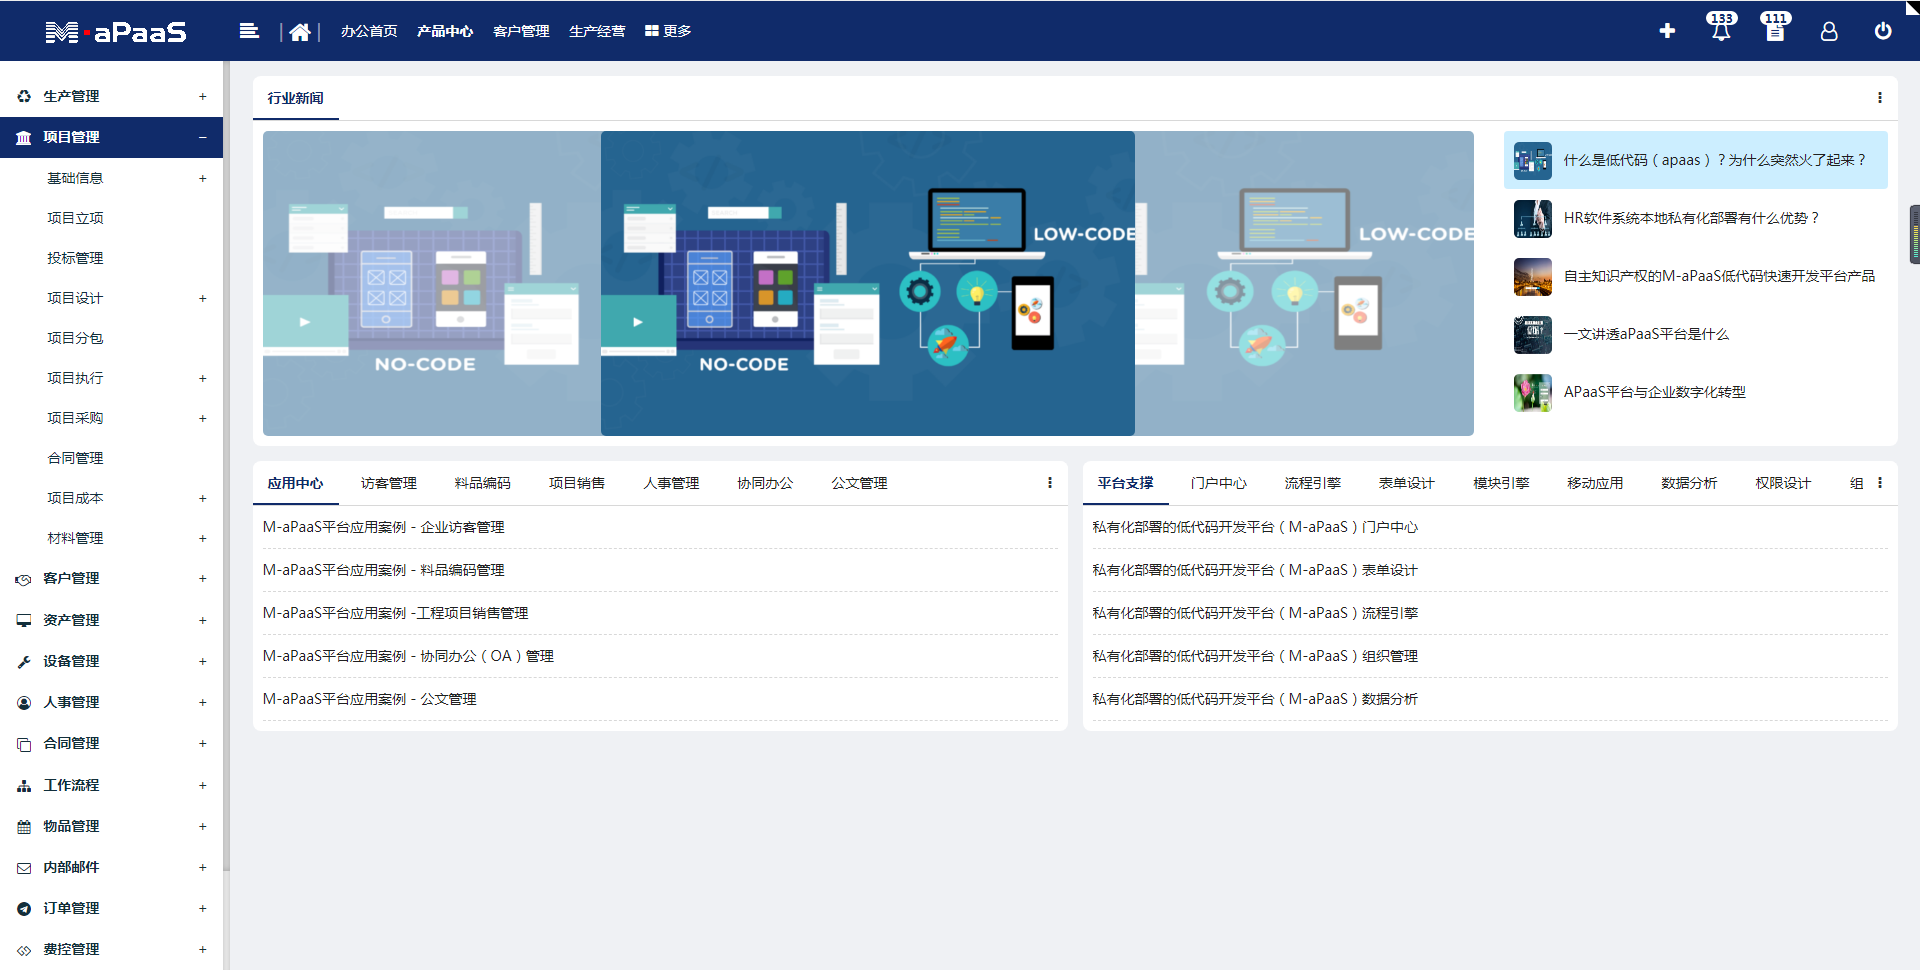Open 产品中心 in the top navigation
The height and width of the screenshot is (970, 1920).
coord(445,31)
